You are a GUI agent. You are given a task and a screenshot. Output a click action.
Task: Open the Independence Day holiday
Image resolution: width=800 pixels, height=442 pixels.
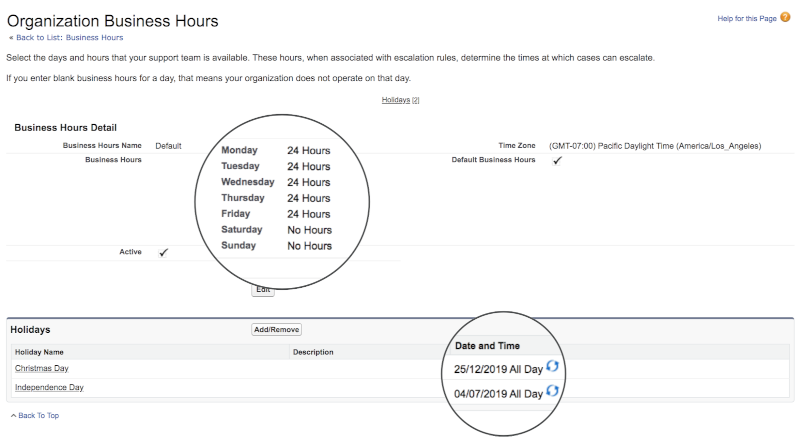tap(49, 387)
